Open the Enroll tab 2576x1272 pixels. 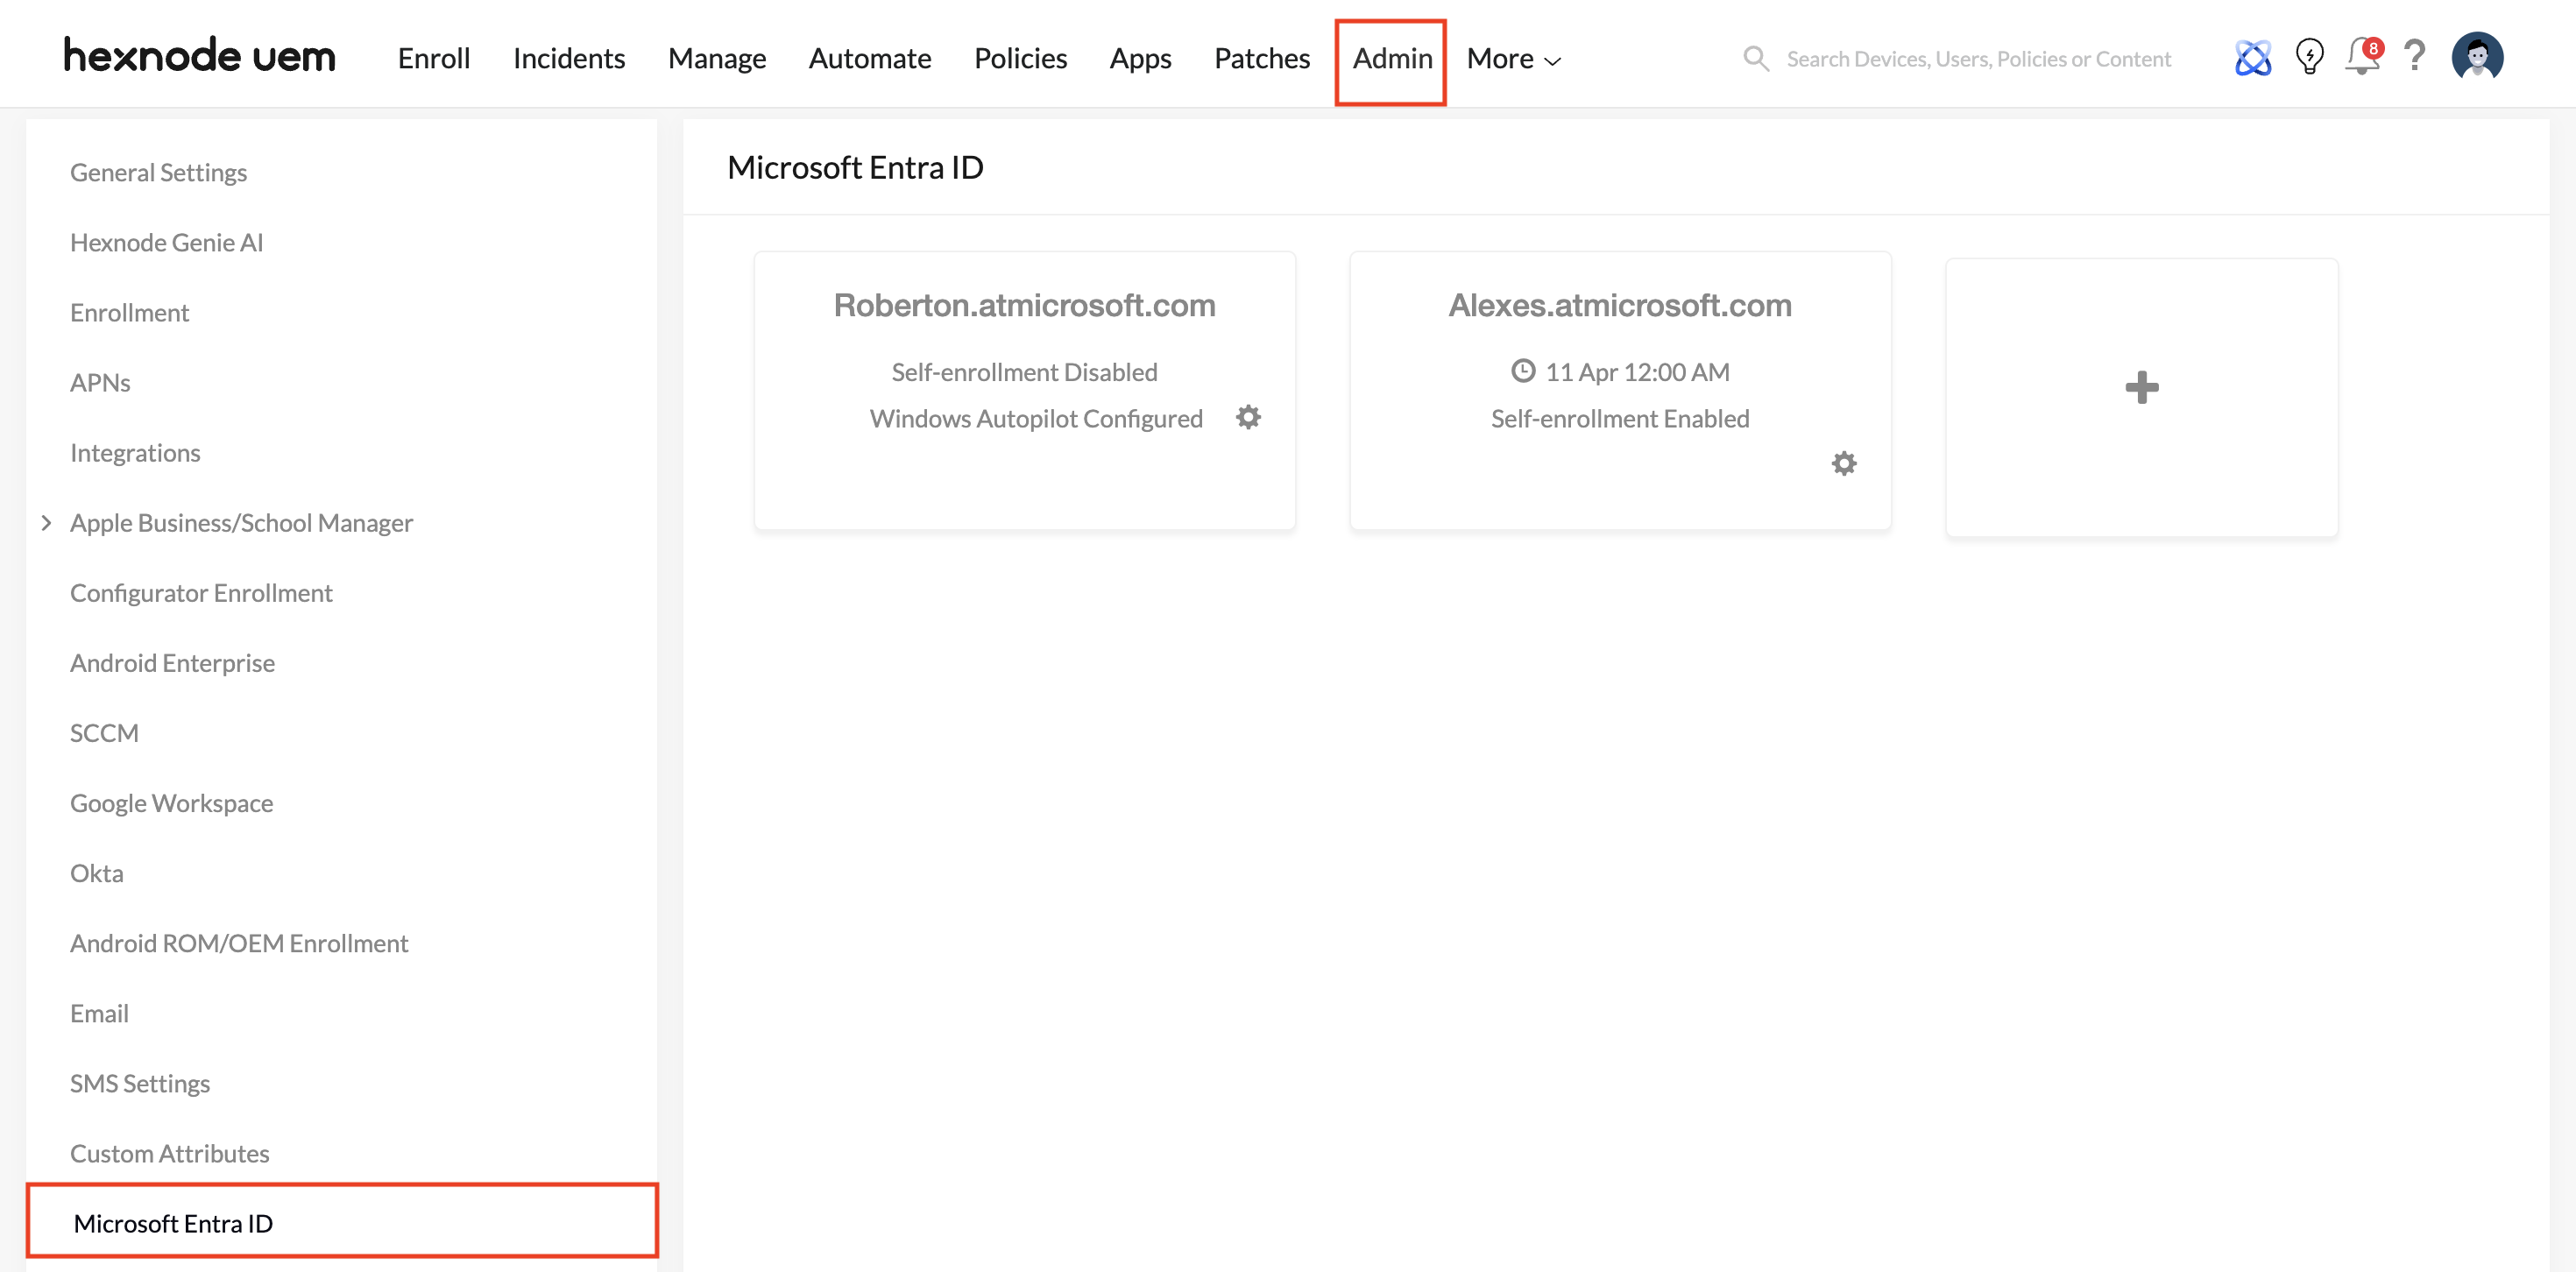[434, 59]
